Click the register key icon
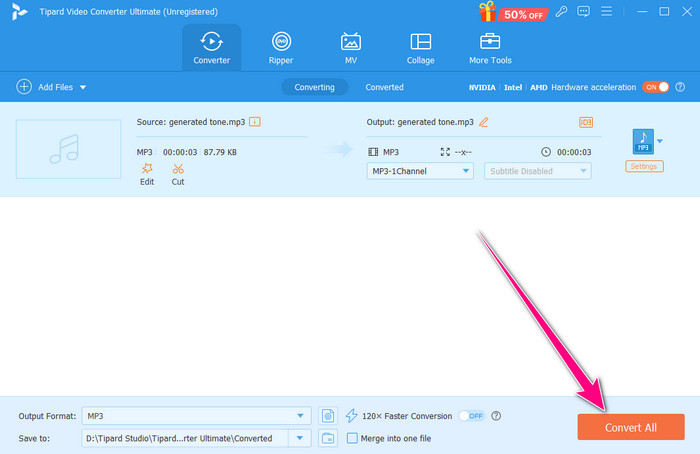The height and width of the screenshot is (454, 700). click(563, 12)
